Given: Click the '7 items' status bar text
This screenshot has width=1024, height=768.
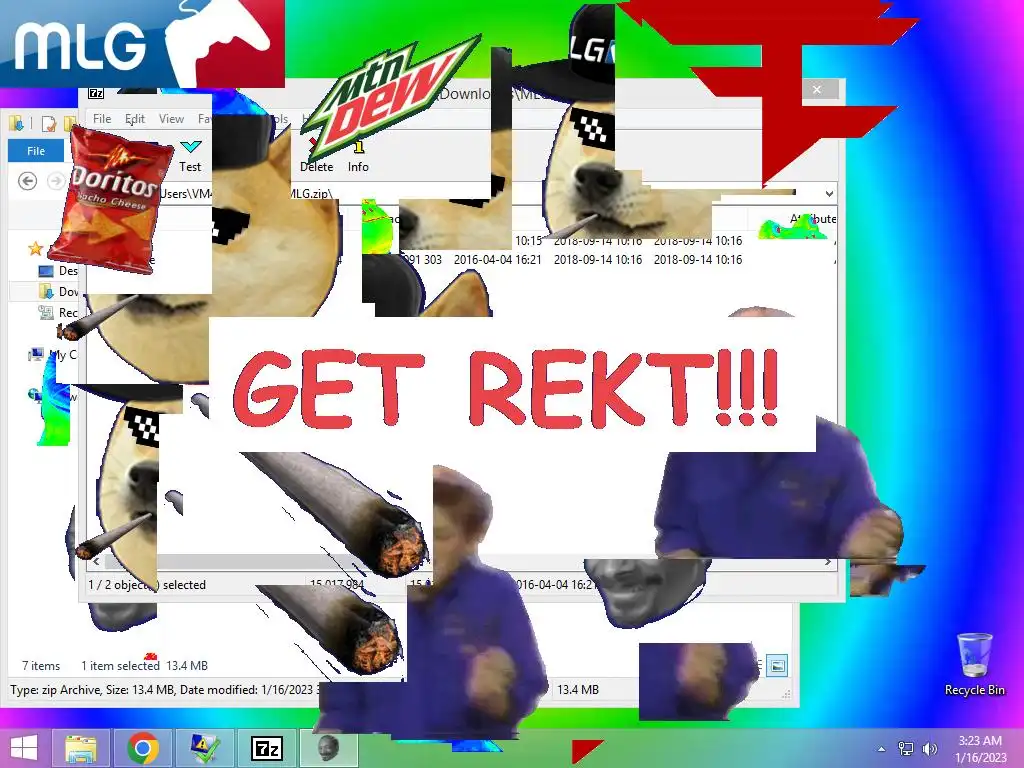Looking at the screenshot, I should [41, 665].
